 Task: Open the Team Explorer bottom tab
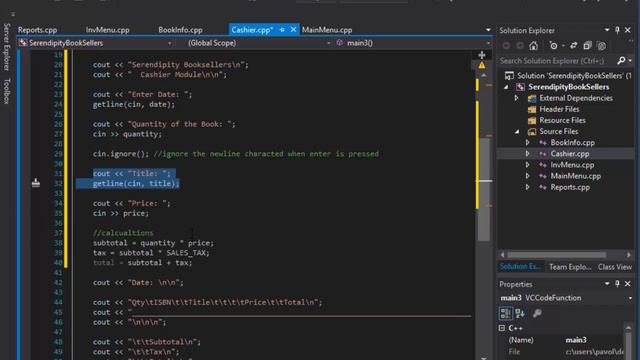570,267
